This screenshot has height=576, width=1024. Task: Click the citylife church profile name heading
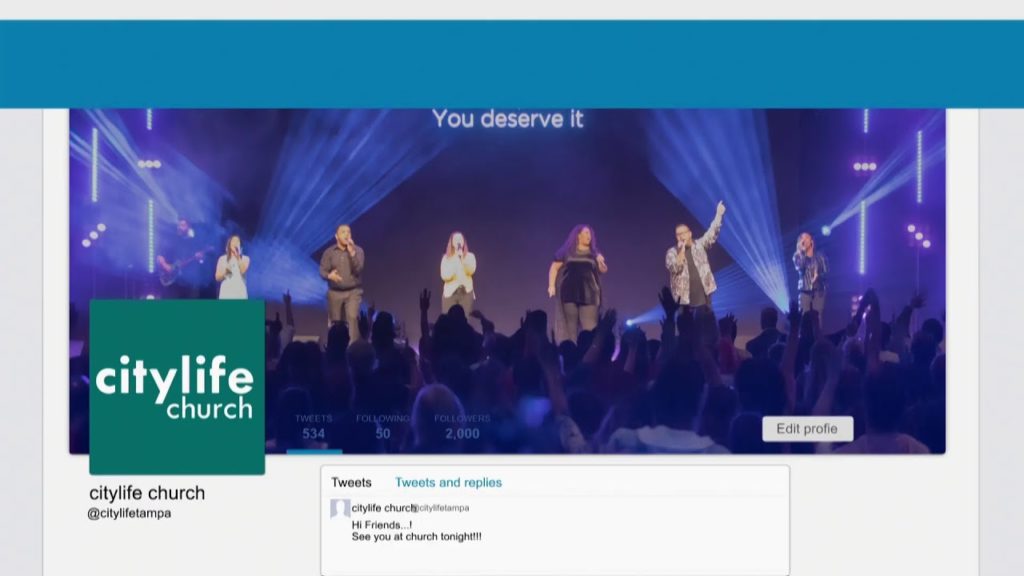tap(147, 493)
